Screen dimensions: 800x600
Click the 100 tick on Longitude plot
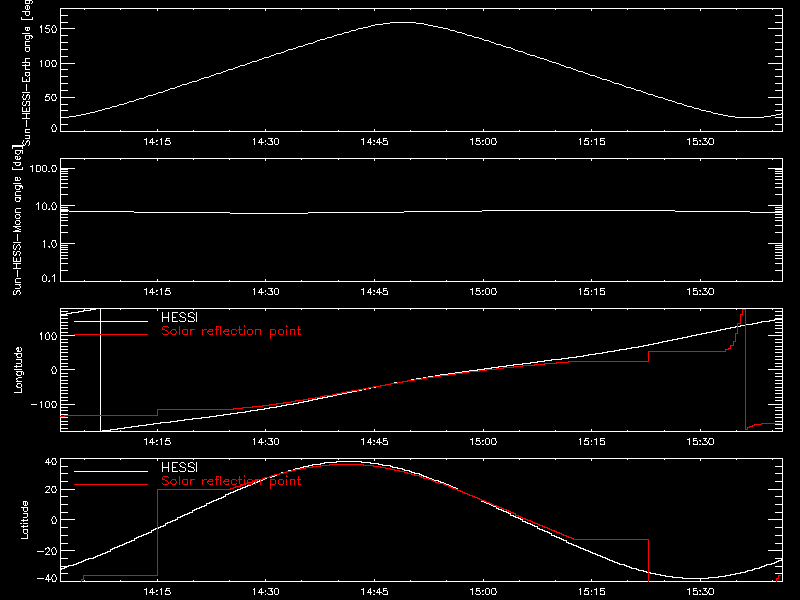[49, 336]
